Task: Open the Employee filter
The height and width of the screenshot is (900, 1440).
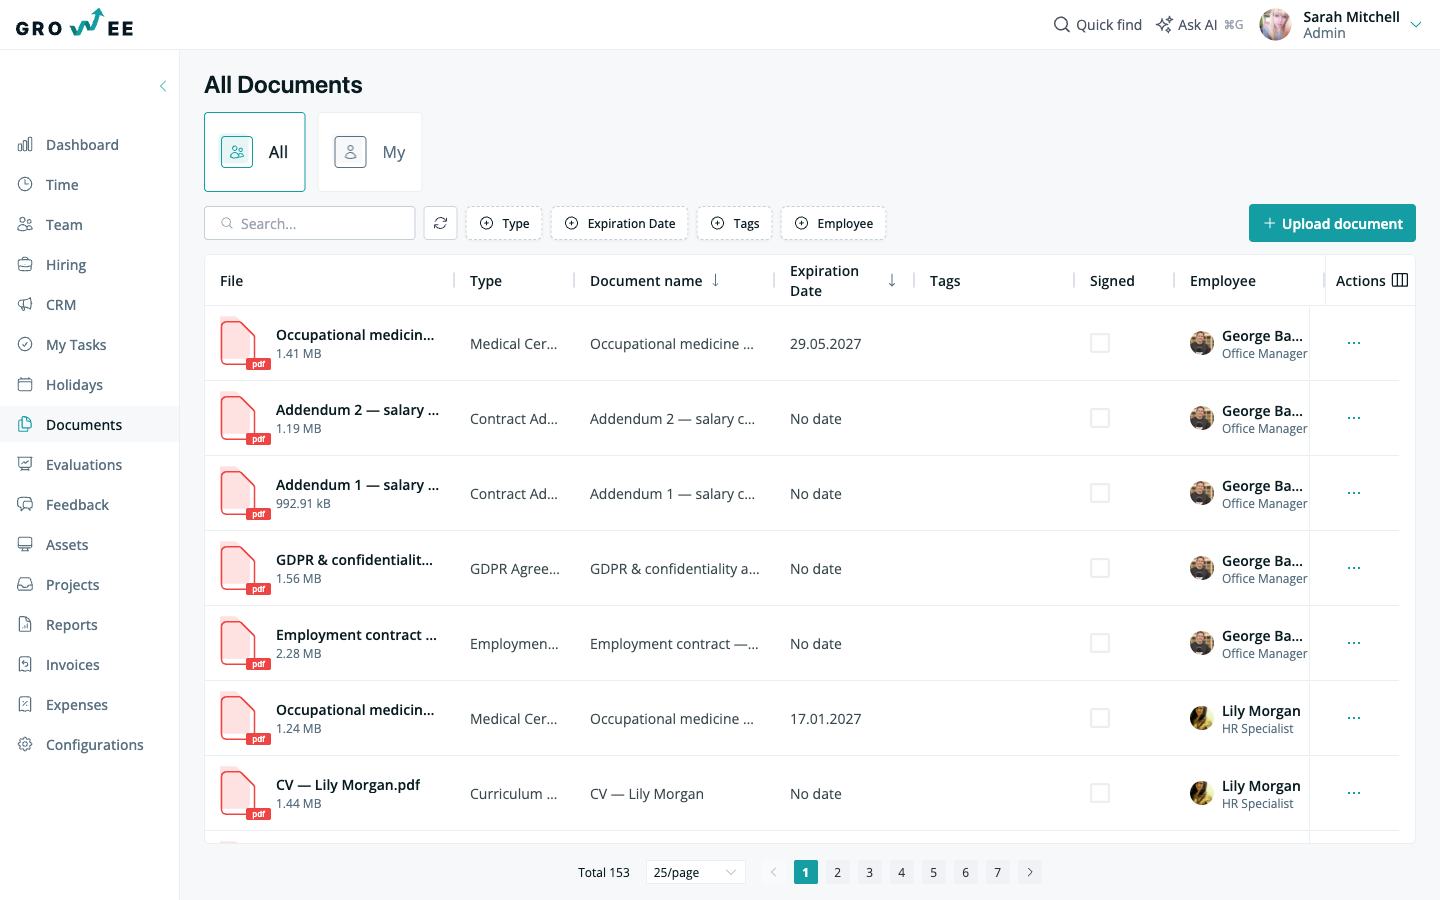Action: point(833,223)
